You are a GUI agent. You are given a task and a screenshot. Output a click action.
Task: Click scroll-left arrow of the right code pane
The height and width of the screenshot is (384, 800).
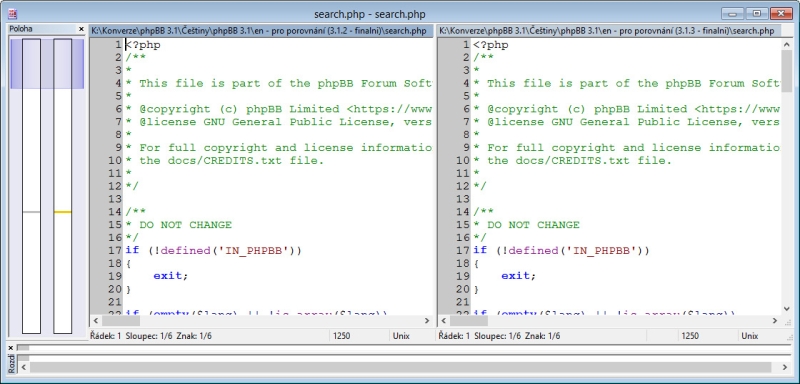[443, 321]
